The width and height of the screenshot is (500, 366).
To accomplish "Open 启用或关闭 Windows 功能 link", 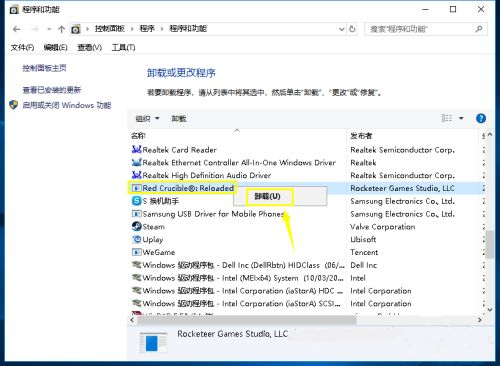I will coord(67,105).
